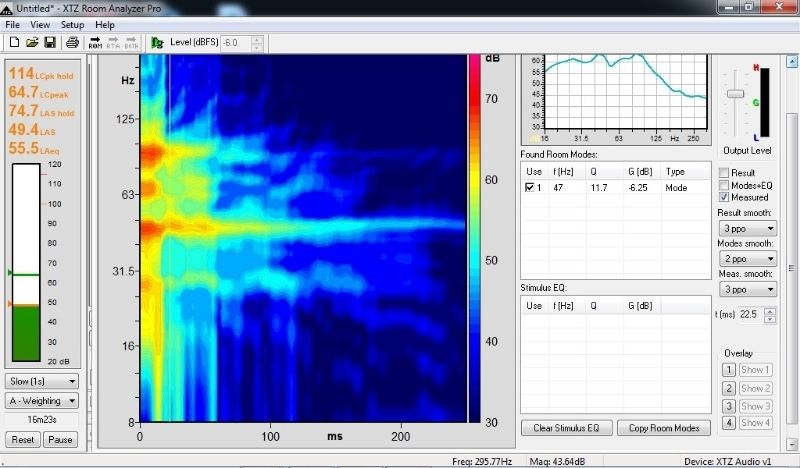
Task: Print the current analysis
Action: click(x=72, y=42)
